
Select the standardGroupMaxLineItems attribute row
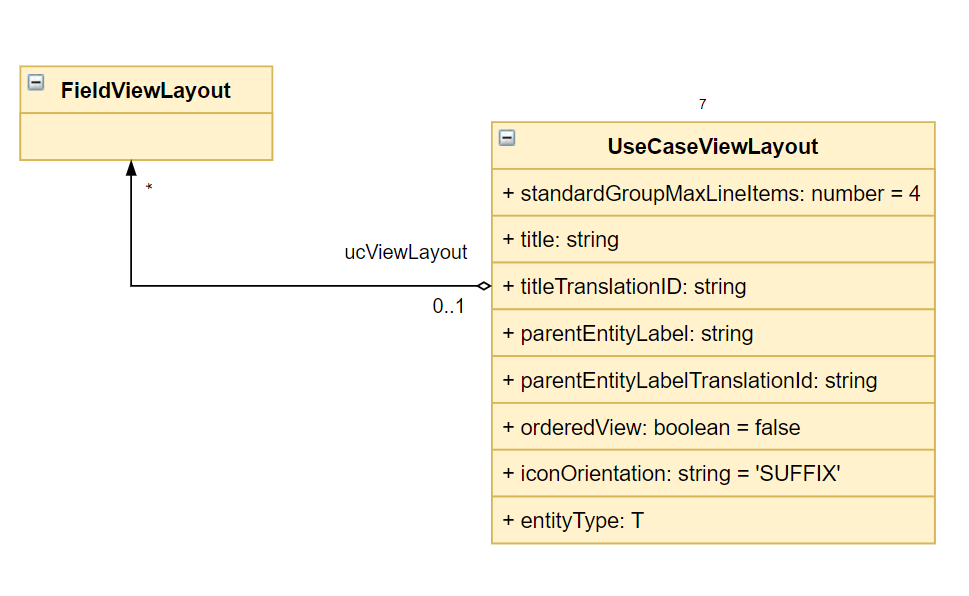coord(713,193)
